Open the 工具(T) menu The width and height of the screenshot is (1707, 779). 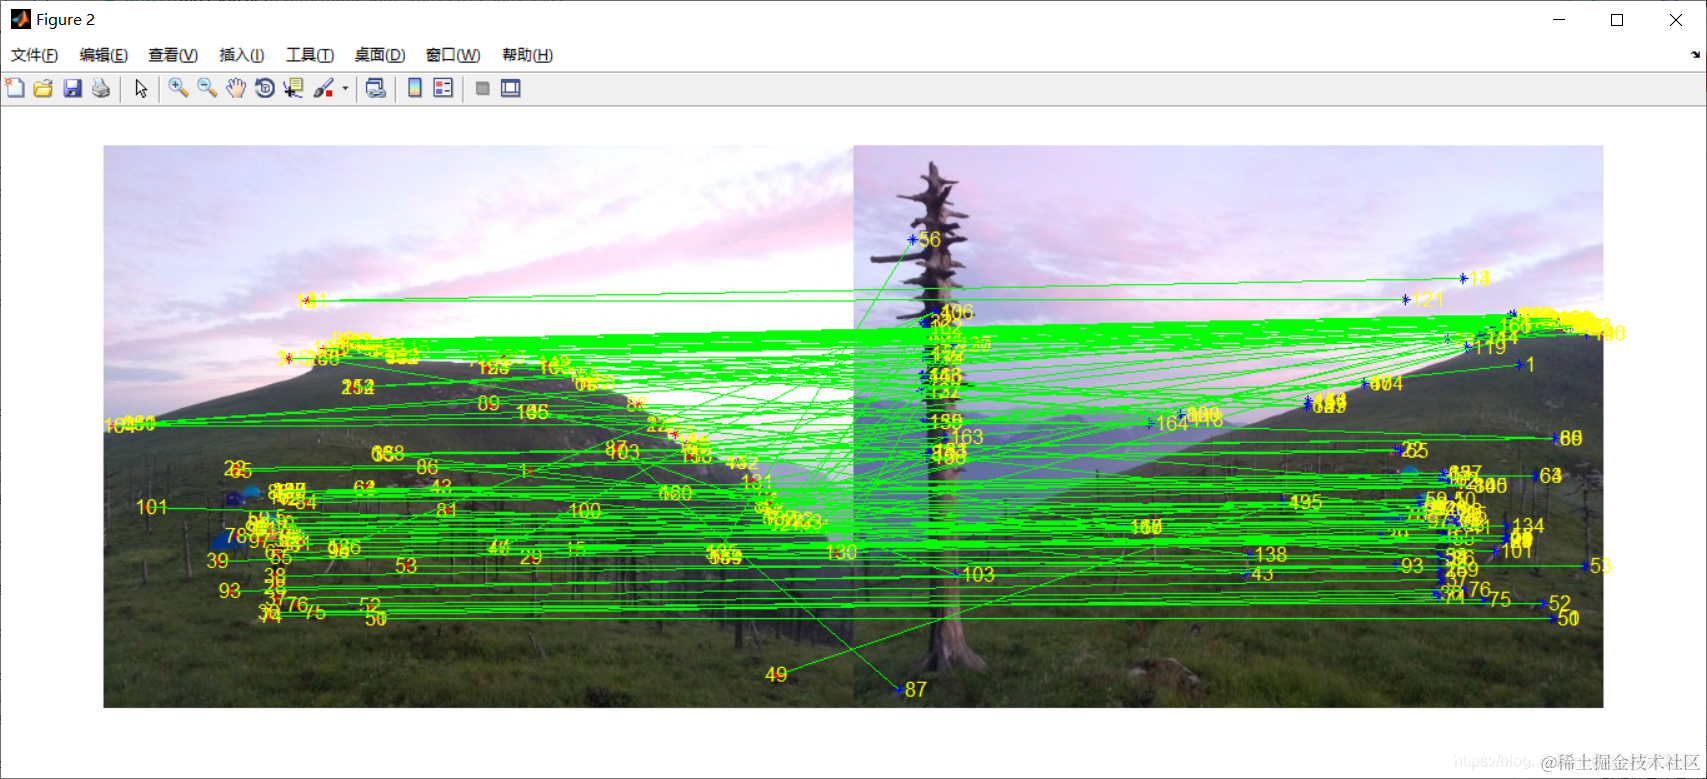click(x=310, y=55)
